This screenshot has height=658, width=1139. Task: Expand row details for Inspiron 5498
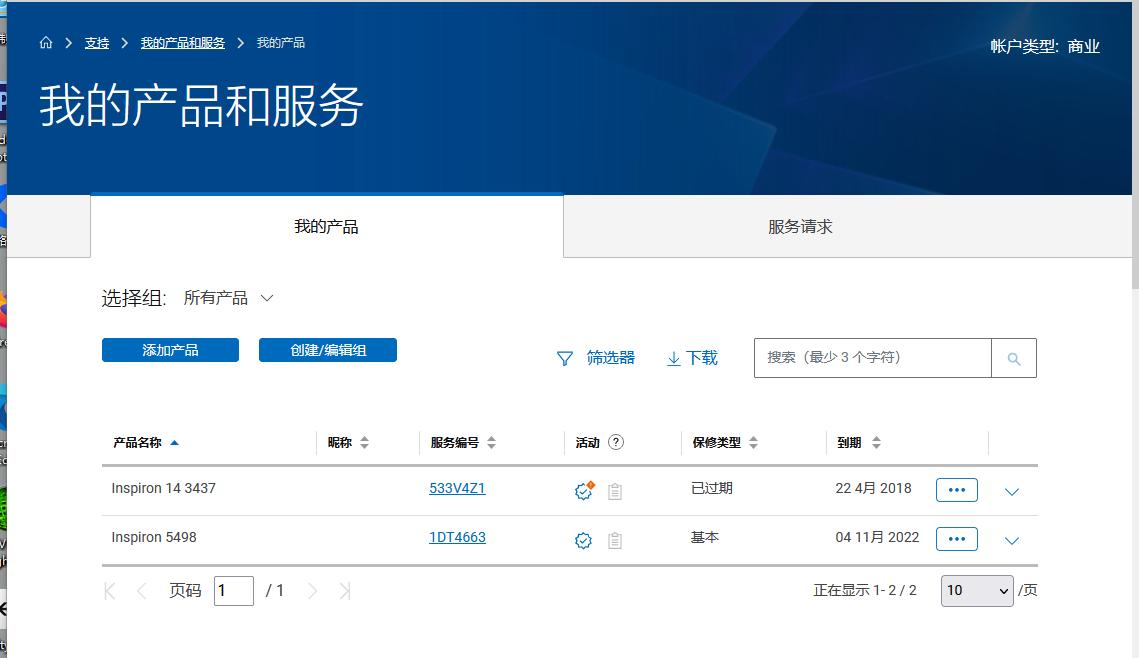(x=1011, y=540)
